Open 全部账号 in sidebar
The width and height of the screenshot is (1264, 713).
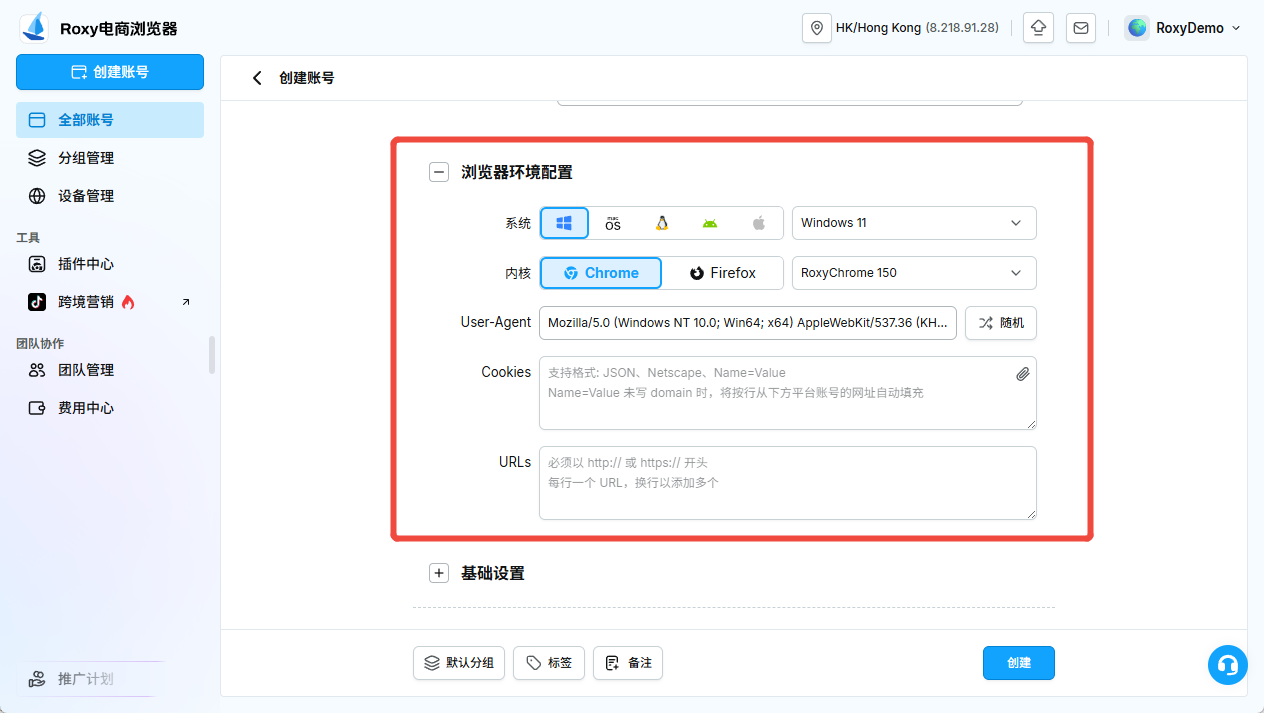(110, 120)
